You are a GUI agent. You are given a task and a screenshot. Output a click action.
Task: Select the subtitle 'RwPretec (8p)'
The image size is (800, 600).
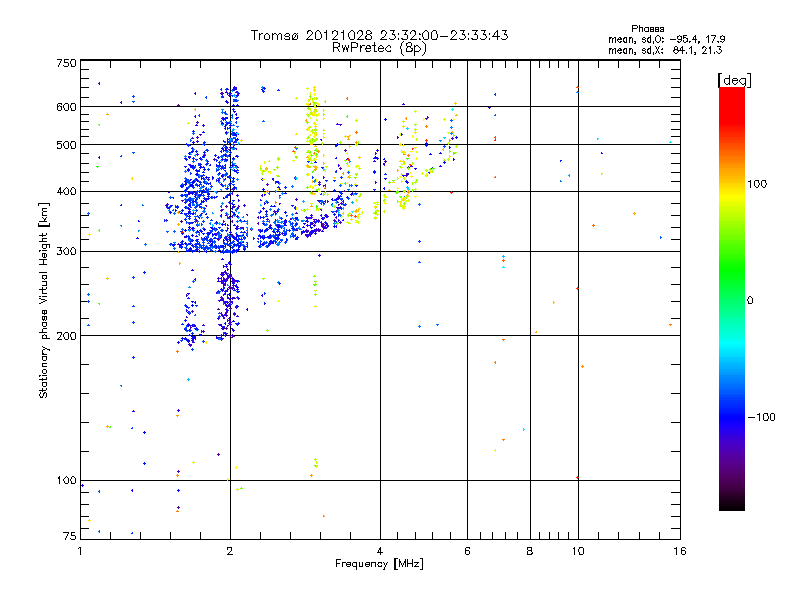[x=379, y=48]
